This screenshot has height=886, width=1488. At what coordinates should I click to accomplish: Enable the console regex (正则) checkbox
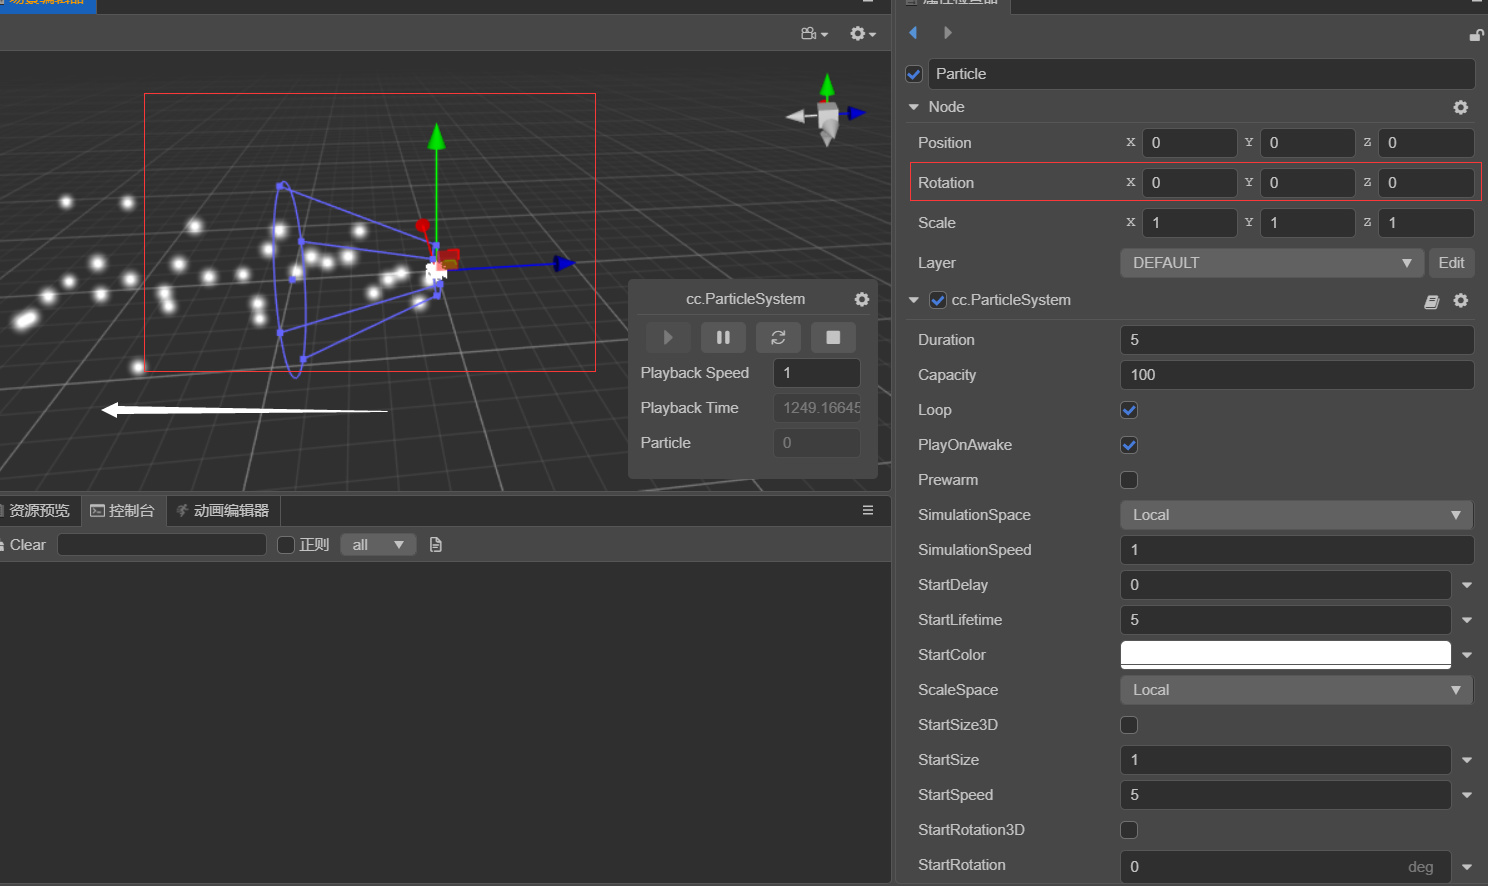click(286, 545)
